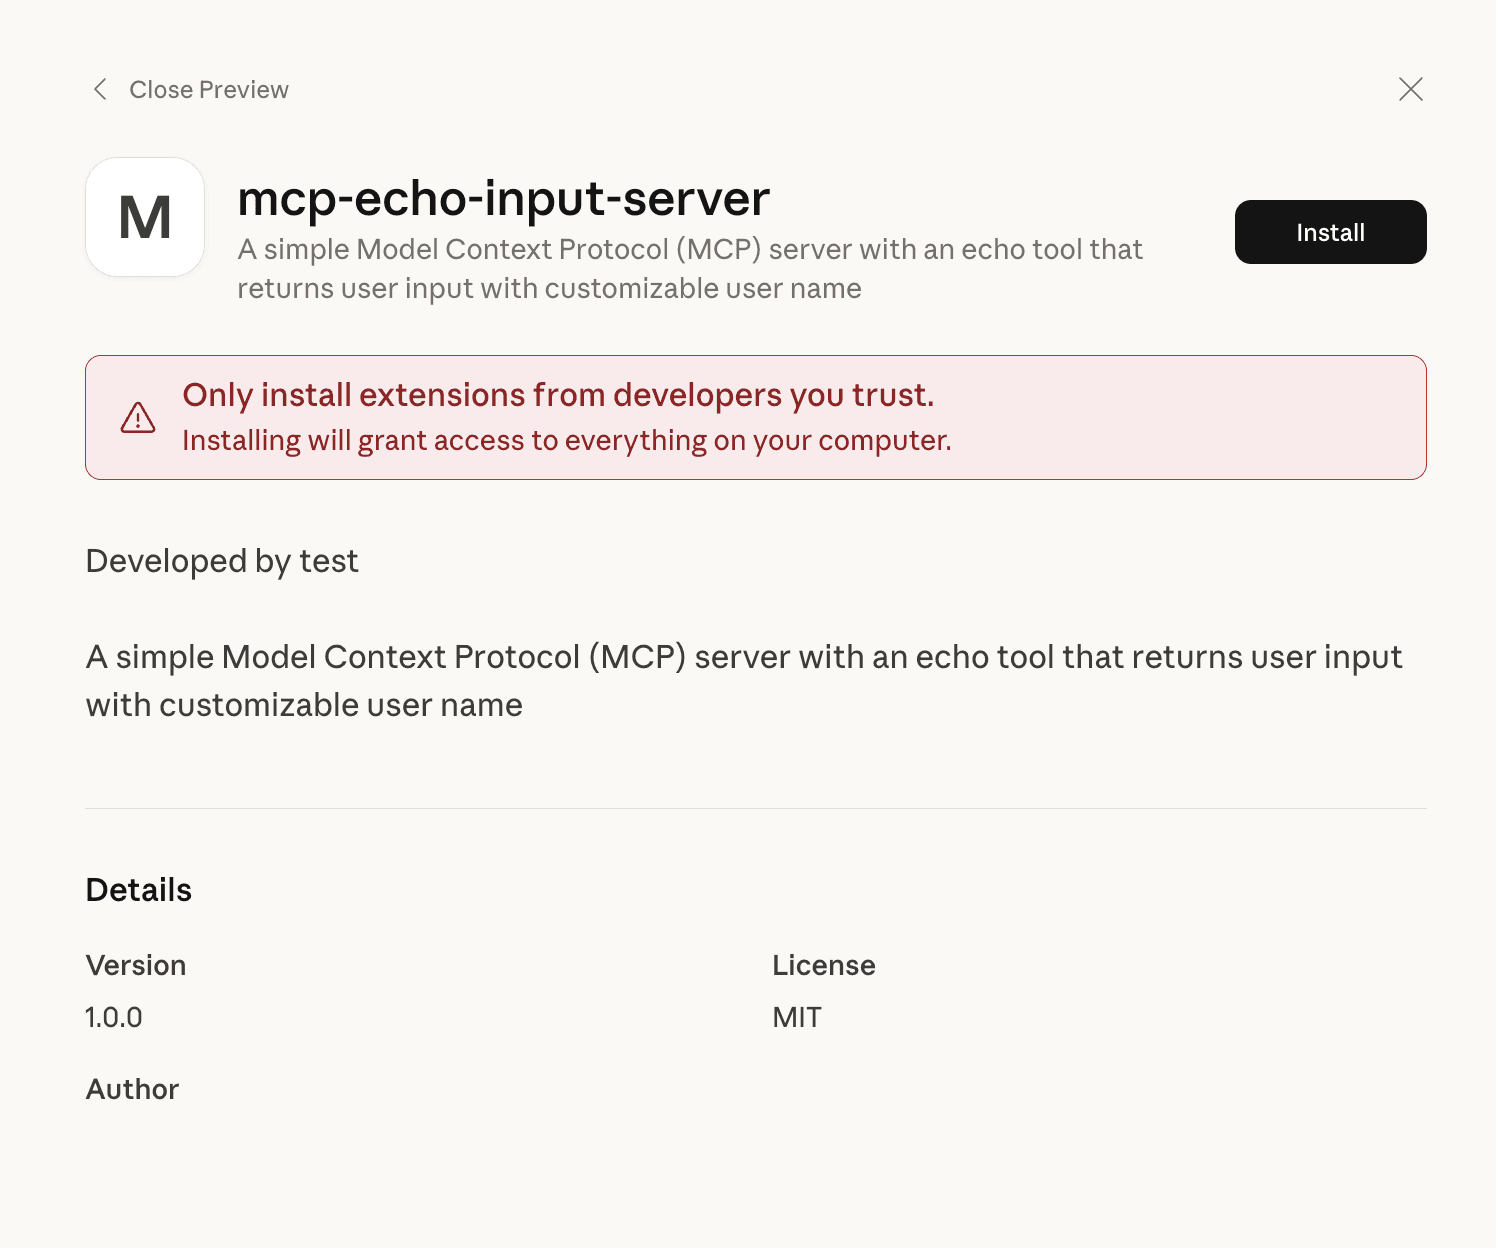Install the mcp-echo-input-server extension
This screenshot has width=1496, height=1248.
1330,232
